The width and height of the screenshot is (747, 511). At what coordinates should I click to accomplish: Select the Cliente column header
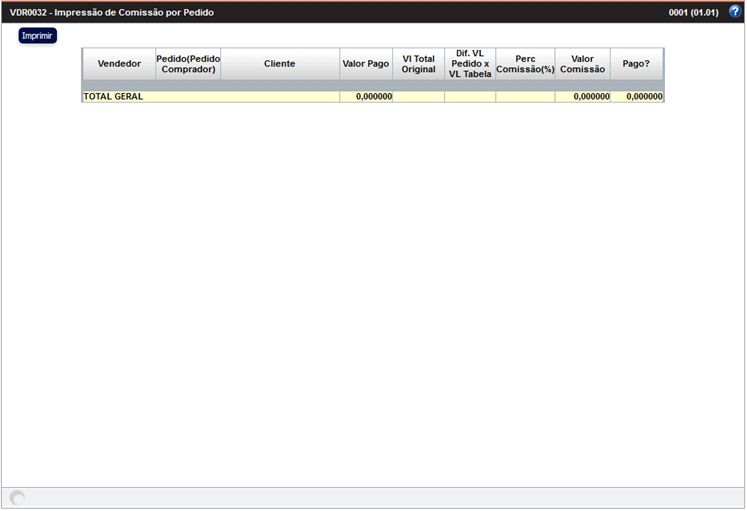tap(280, 64)
